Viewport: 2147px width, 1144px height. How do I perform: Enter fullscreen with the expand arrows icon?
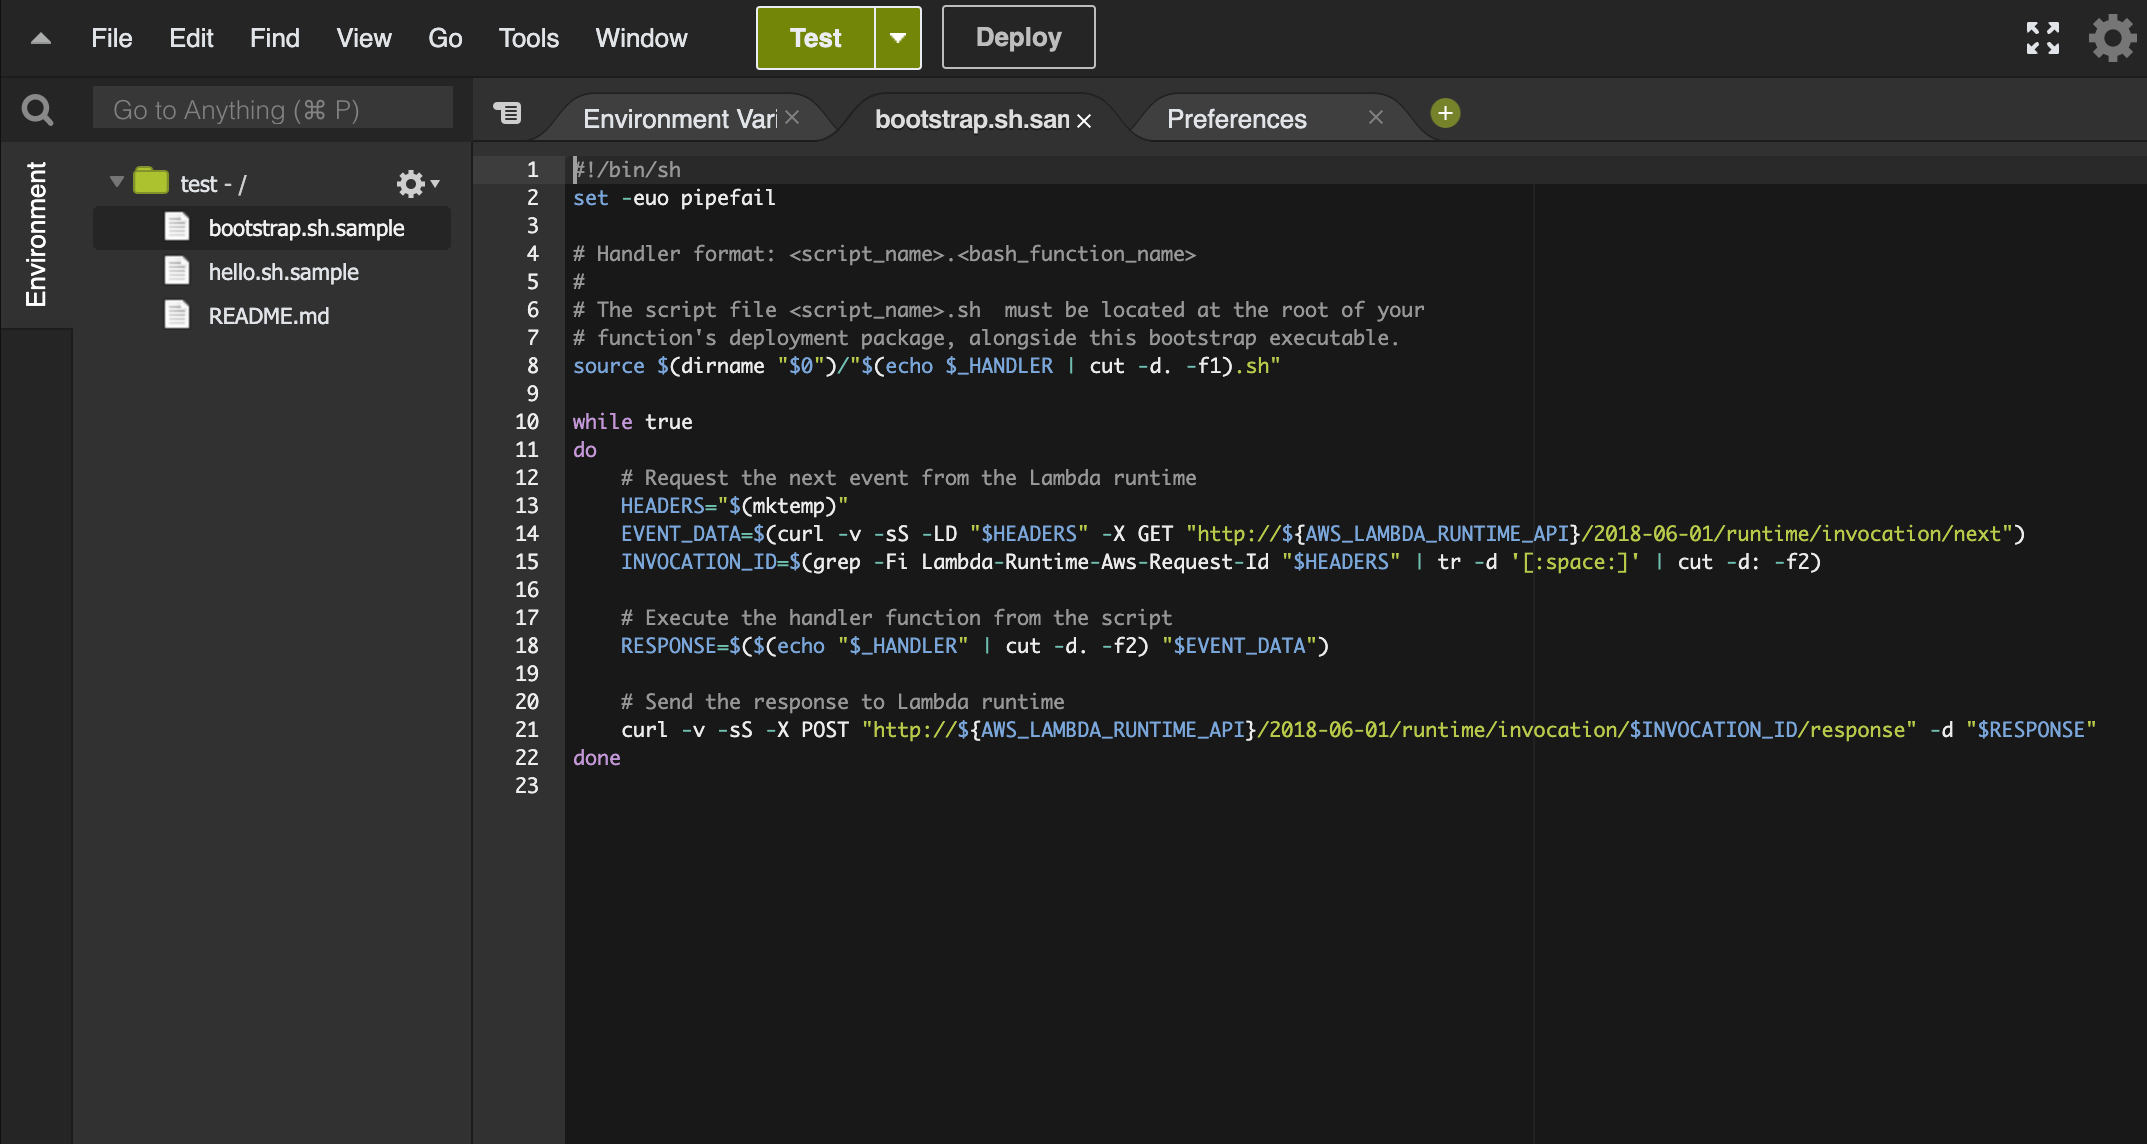pos(2042,38)
